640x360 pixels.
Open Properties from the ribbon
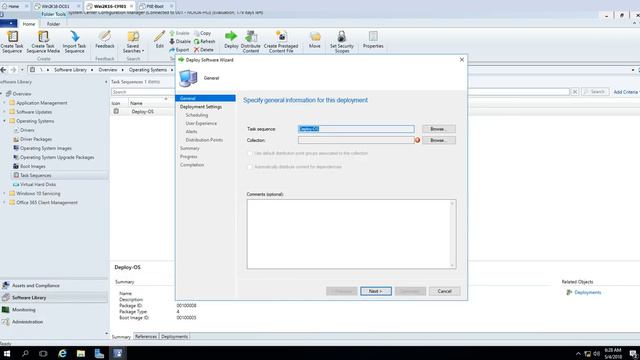(373, 40)
